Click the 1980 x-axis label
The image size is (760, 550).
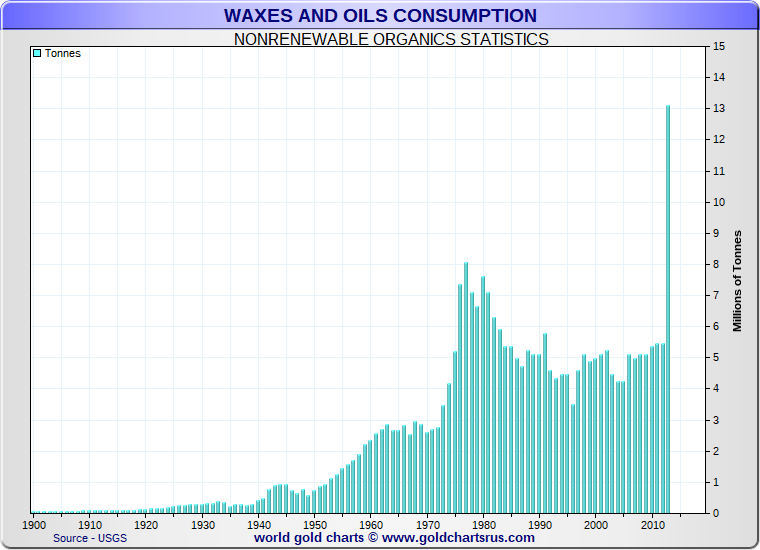[484, 524]
